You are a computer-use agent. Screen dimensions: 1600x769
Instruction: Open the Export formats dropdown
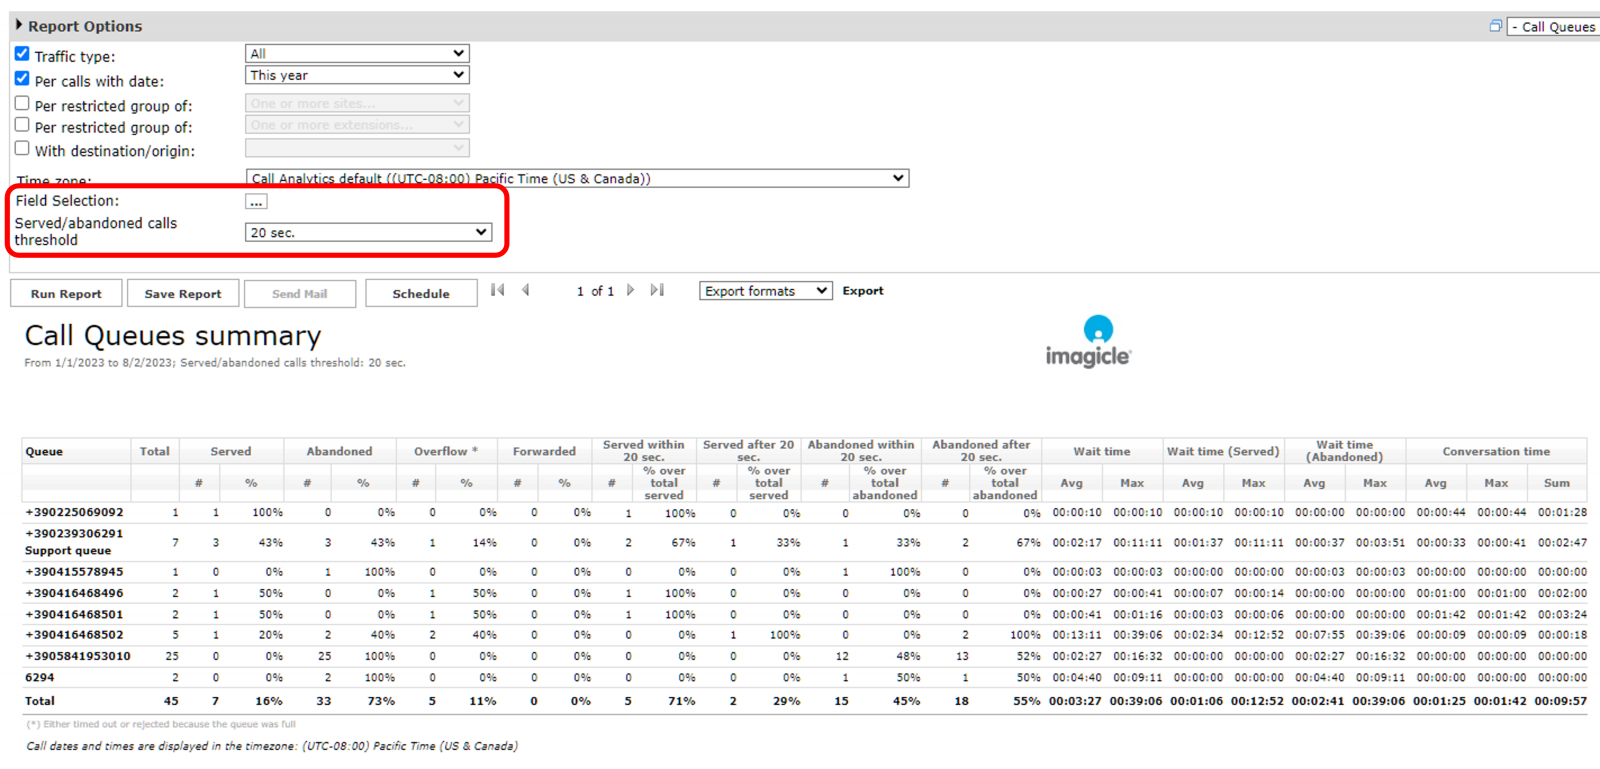click(765, 291)
